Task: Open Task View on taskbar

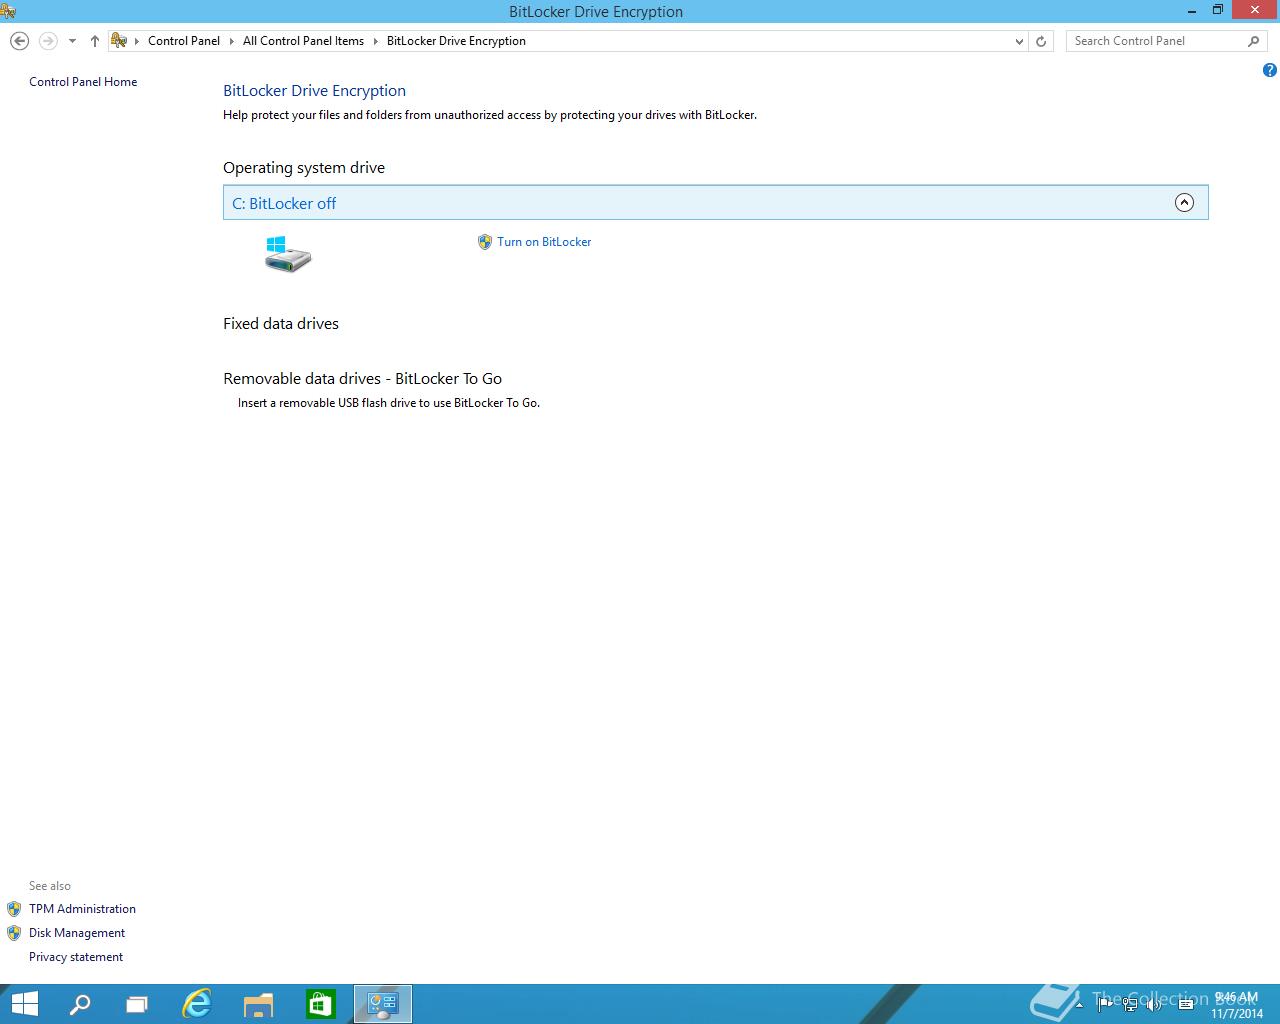Action: tap(137, 1004)
